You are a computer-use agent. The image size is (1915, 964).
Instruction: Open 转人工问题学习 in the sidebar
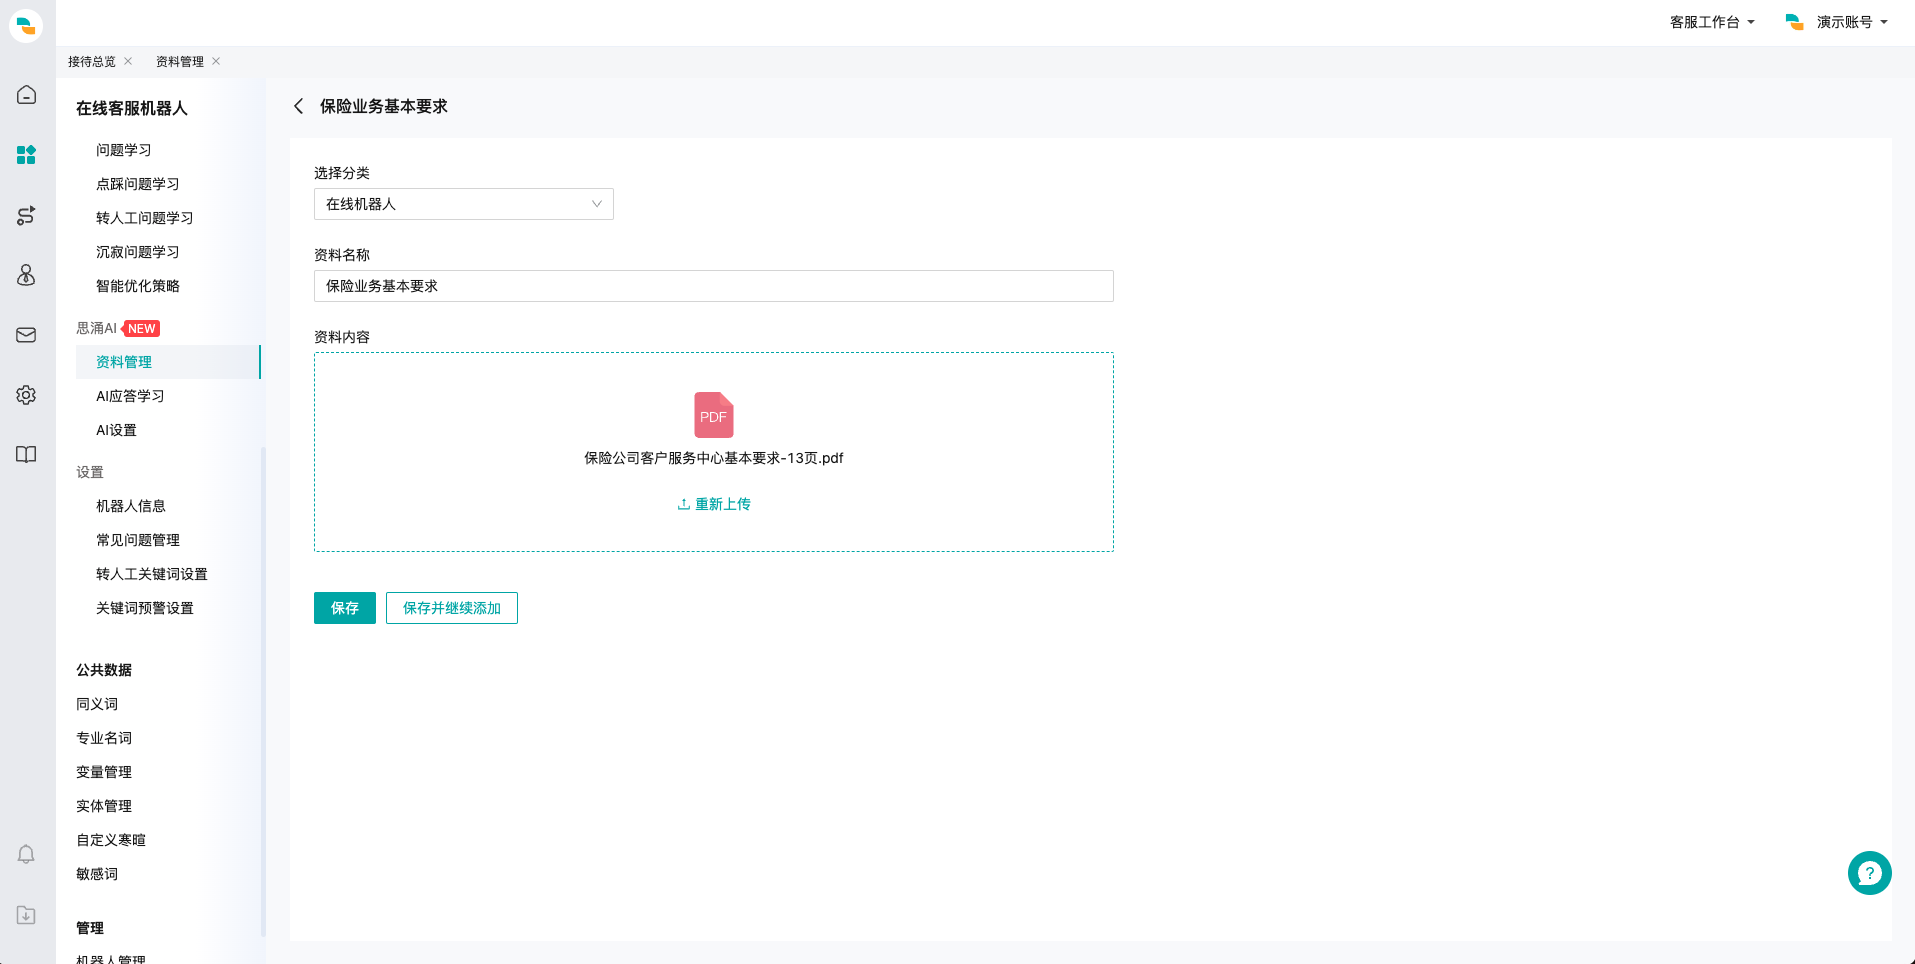click(145, 218)
